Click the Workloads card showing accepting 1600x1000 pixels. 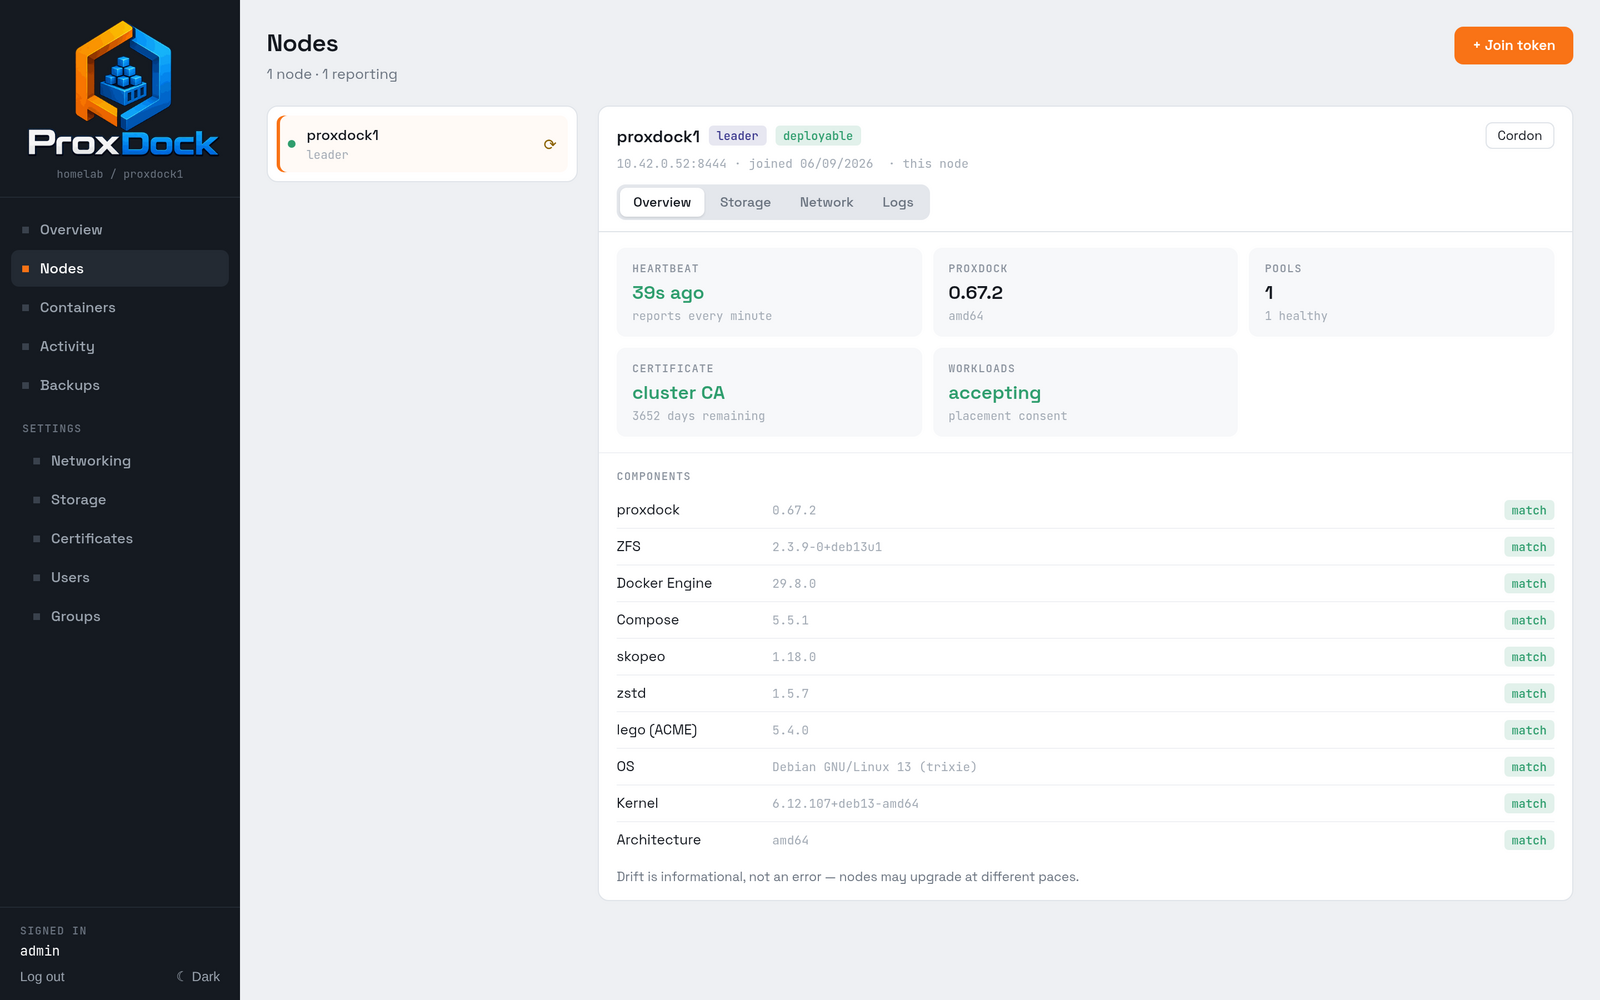pos(1085,392)
